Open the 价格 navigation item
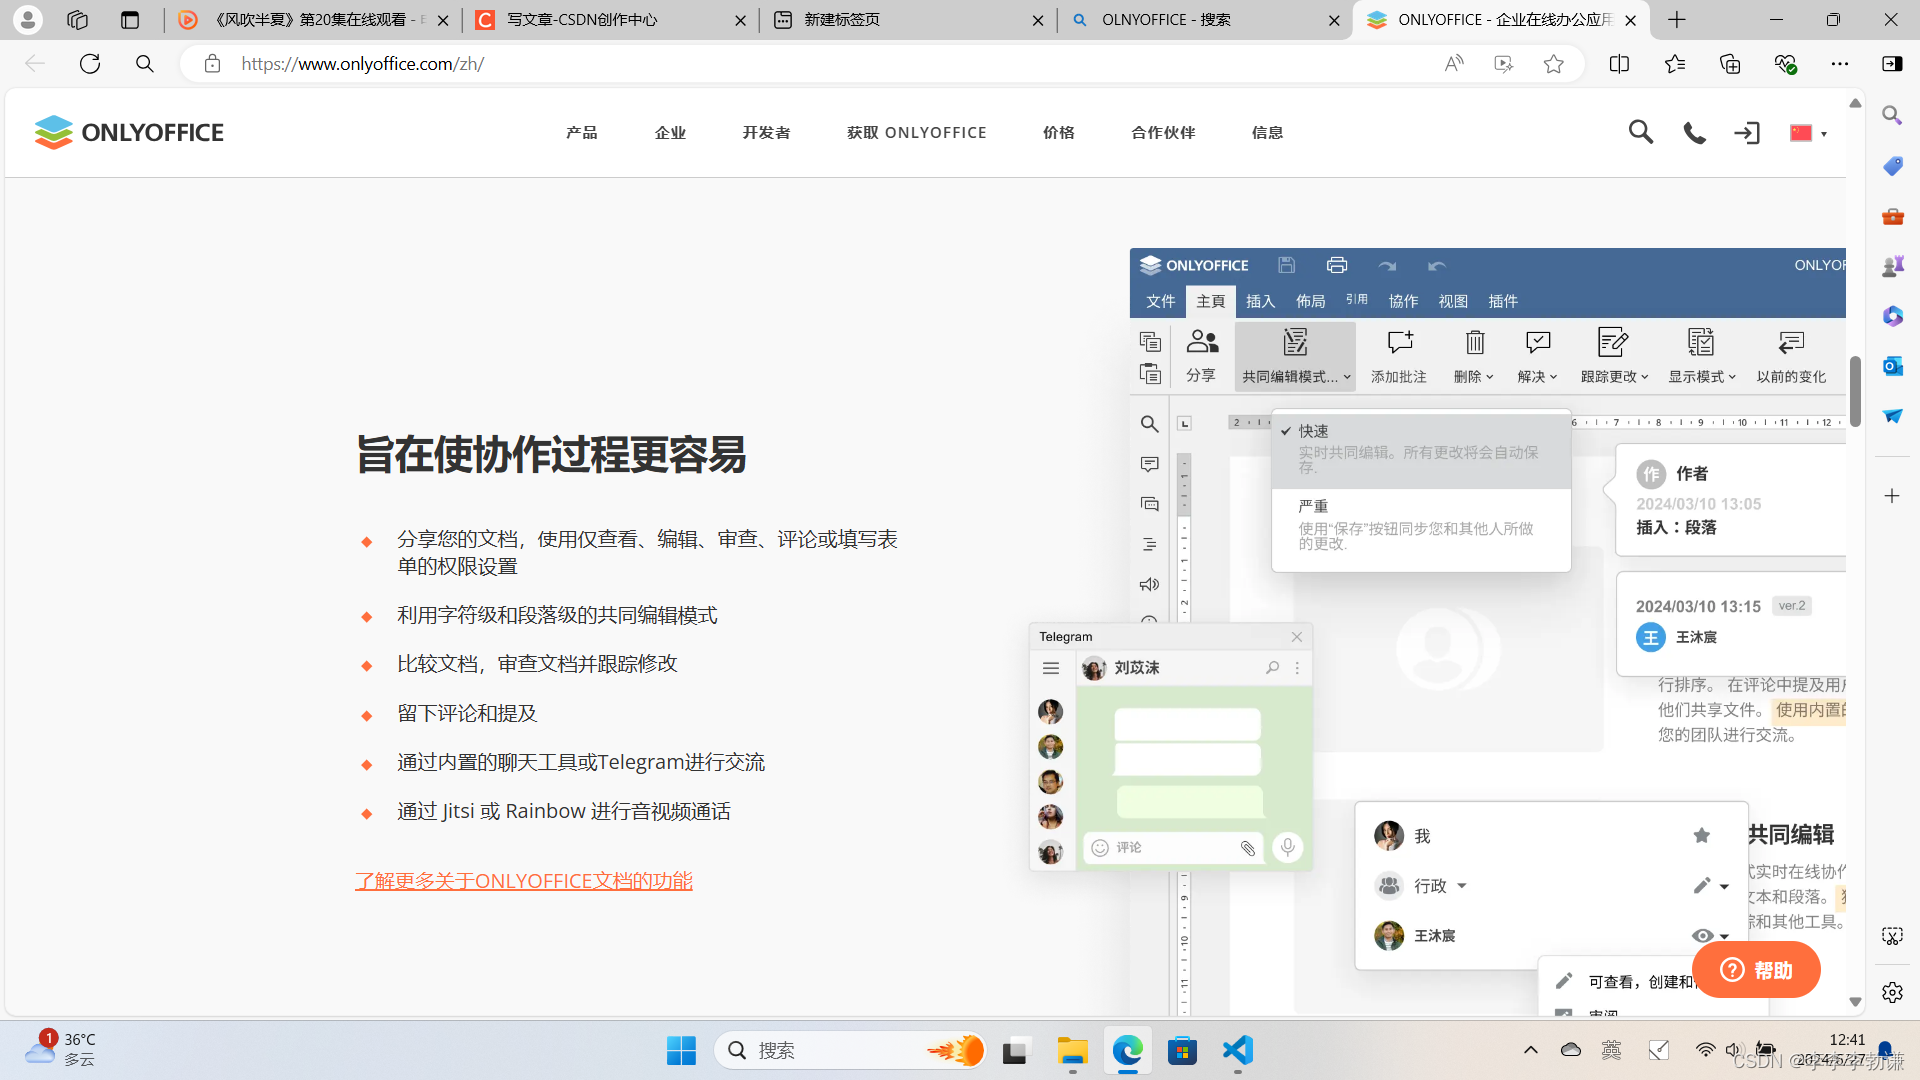The height and width of the screenshot is (1080, 1920). [1058, 133]
